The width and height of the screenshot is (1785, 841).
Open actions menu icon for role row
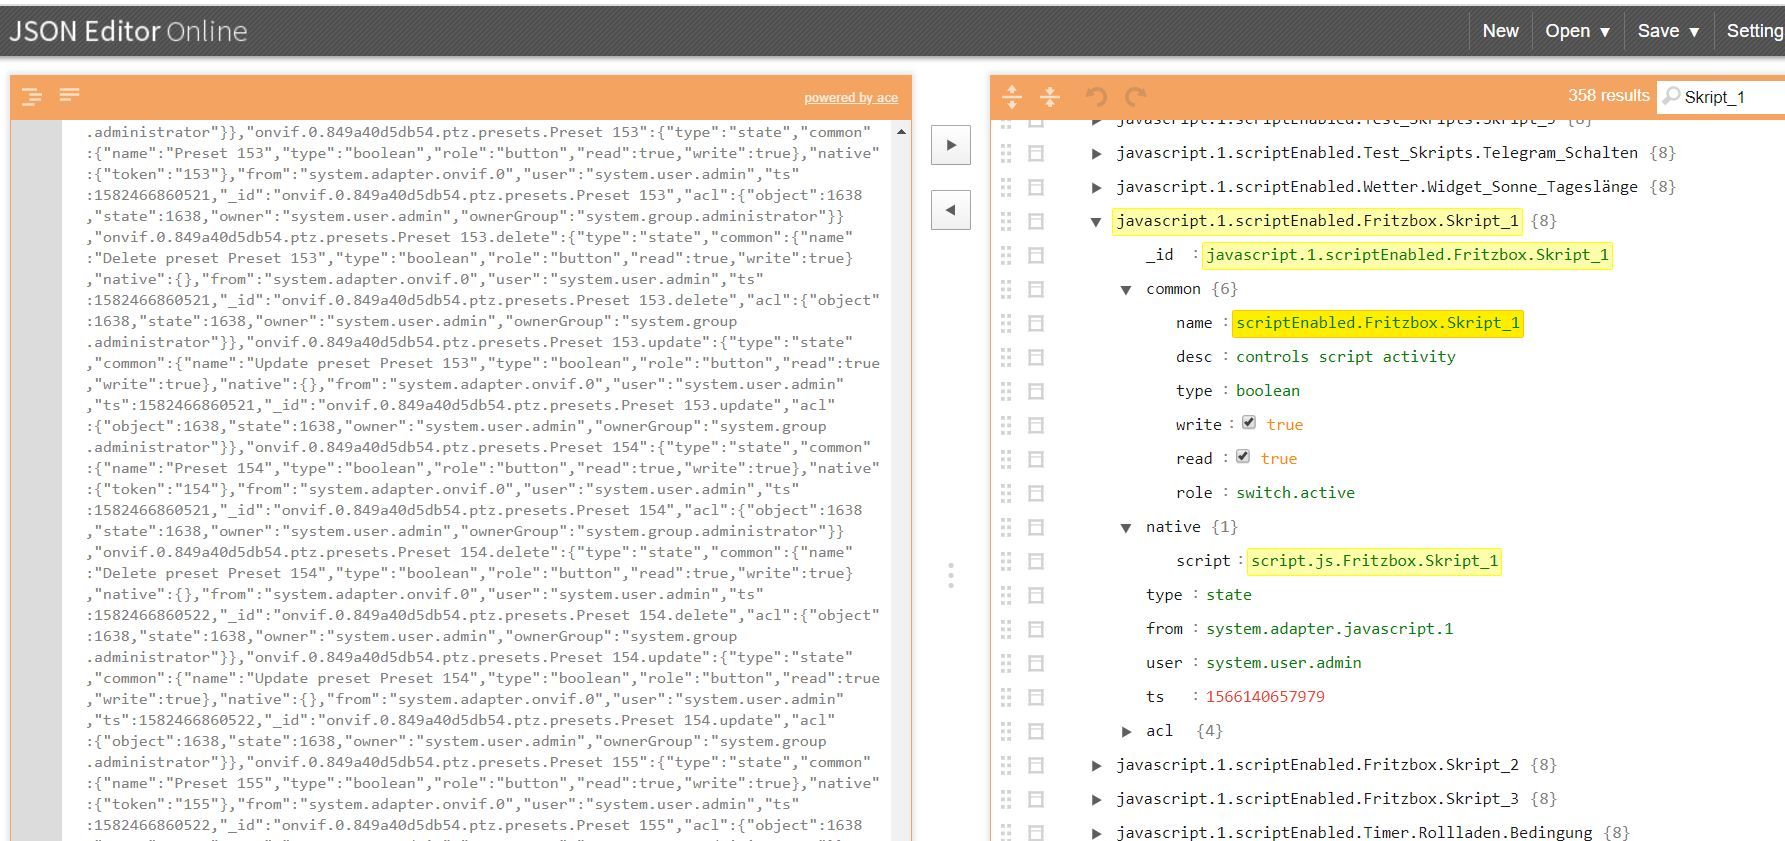click(x=1036, y=493)
